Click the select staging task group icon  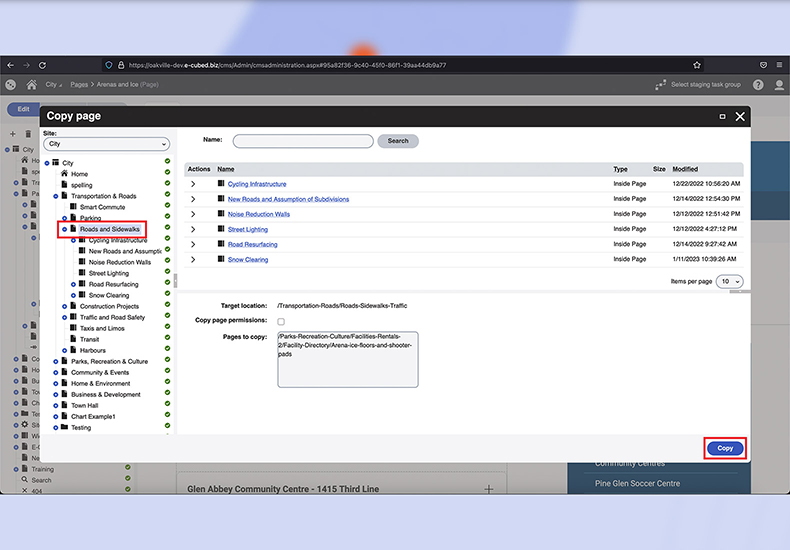pos(661,86)
